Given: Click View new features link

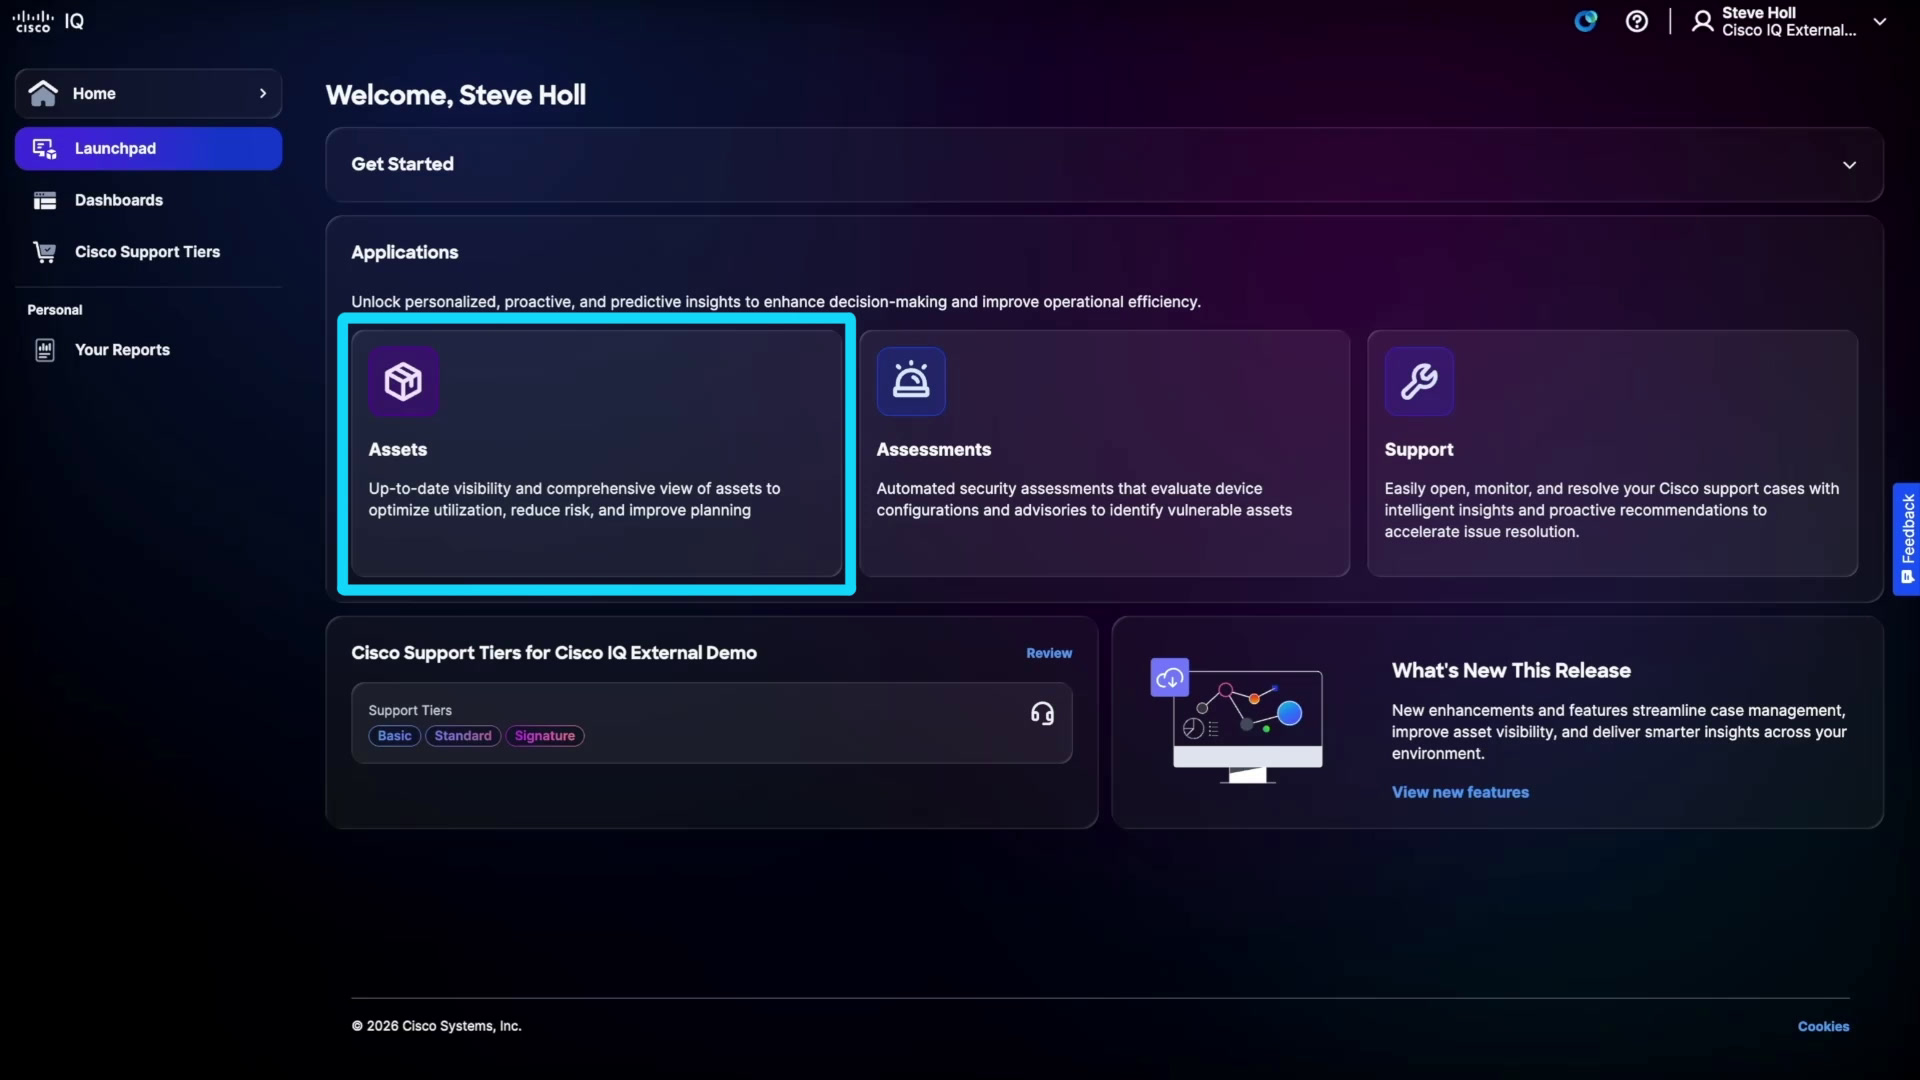Looking at the screenshot, I should tap(1460, 792).
